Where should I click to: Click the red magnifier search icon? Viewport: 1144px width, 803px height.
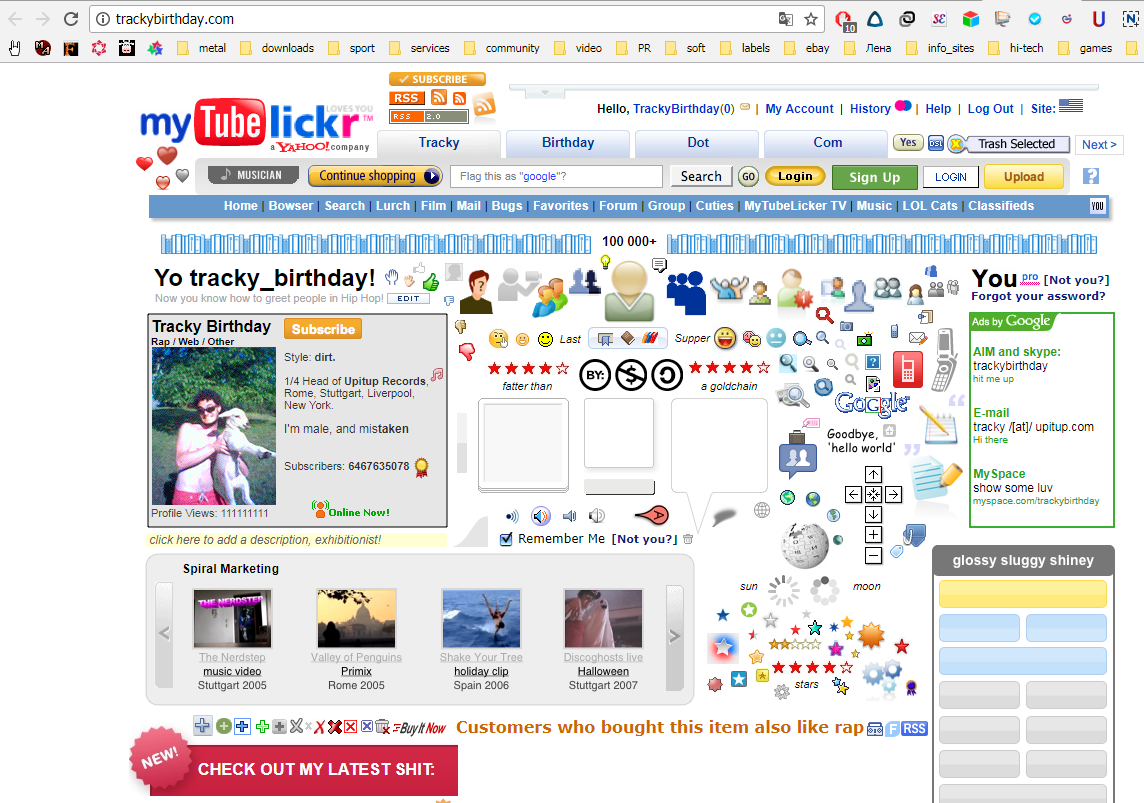point(824,315)
